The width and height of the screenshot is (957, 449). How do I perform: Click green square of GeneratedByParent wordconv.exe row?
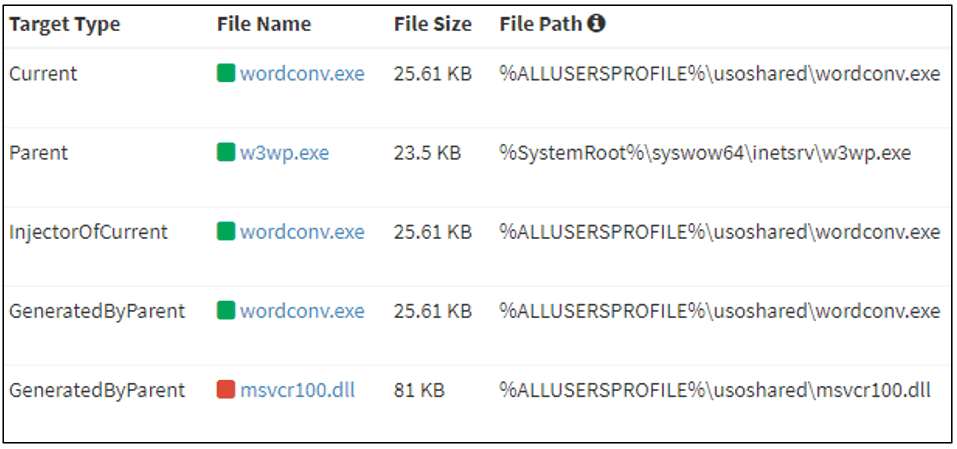[226, 311]
